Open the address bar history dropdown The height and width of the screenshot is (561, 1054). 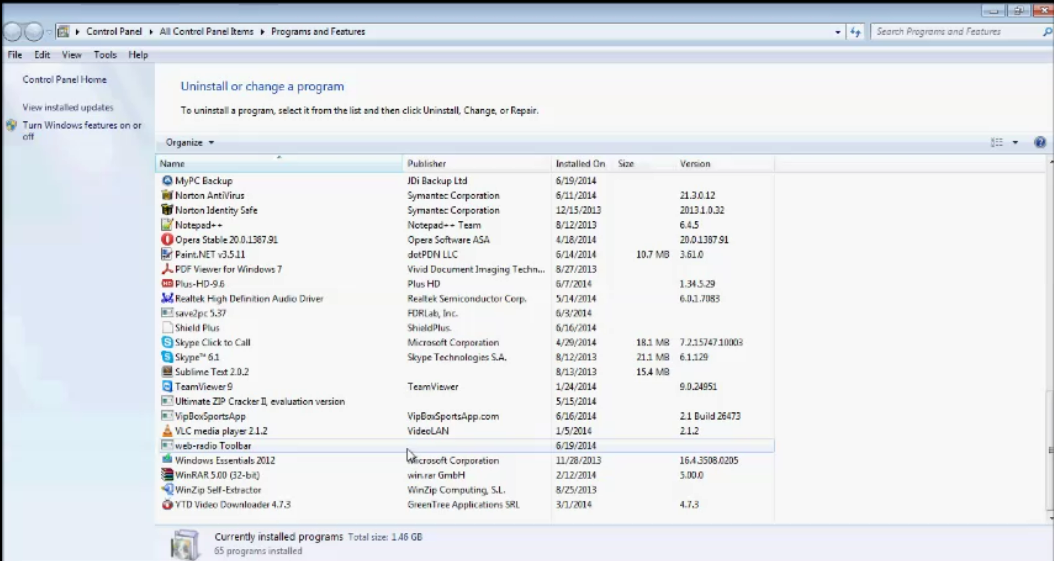[838, 32]
